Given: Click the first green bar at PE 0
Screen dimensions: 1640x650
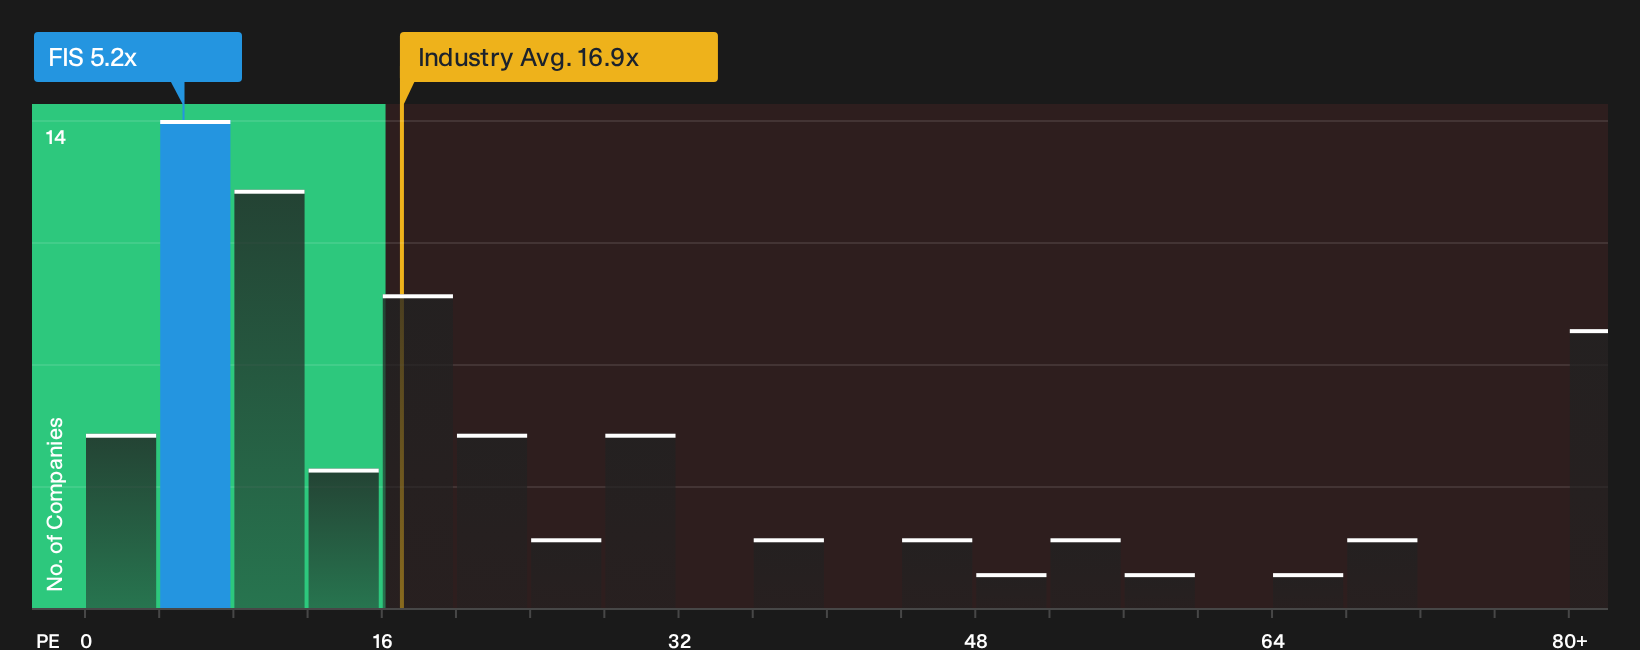Looking at the screenshot, I should [121, 521].
